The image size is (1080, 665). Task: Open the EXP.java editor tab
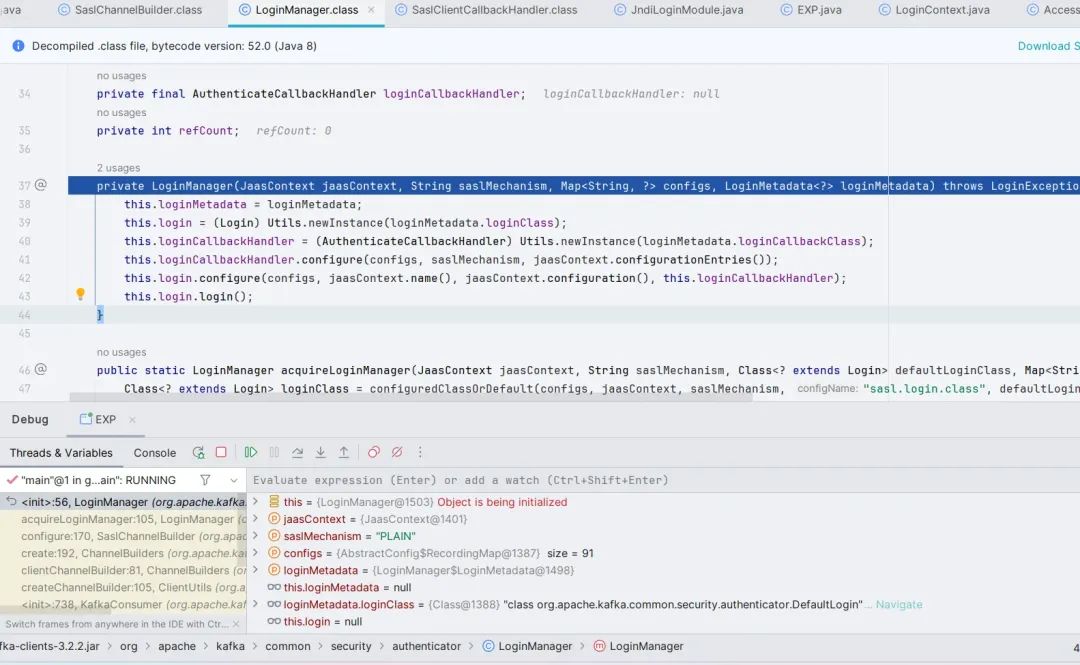pyautogui.click(x=811, y=10)
